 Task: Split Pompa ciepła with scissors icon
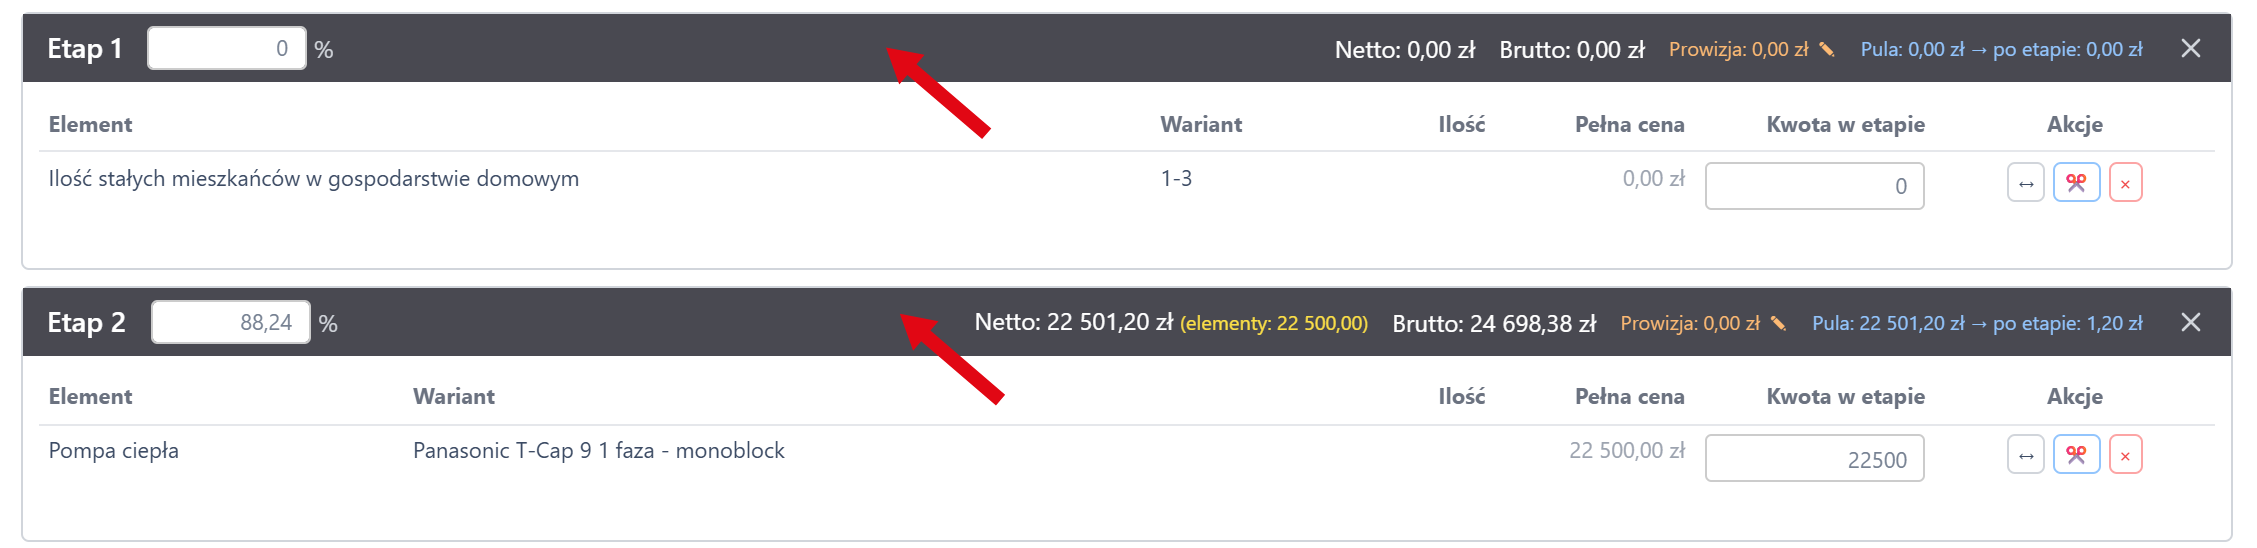click(2076, 455)
